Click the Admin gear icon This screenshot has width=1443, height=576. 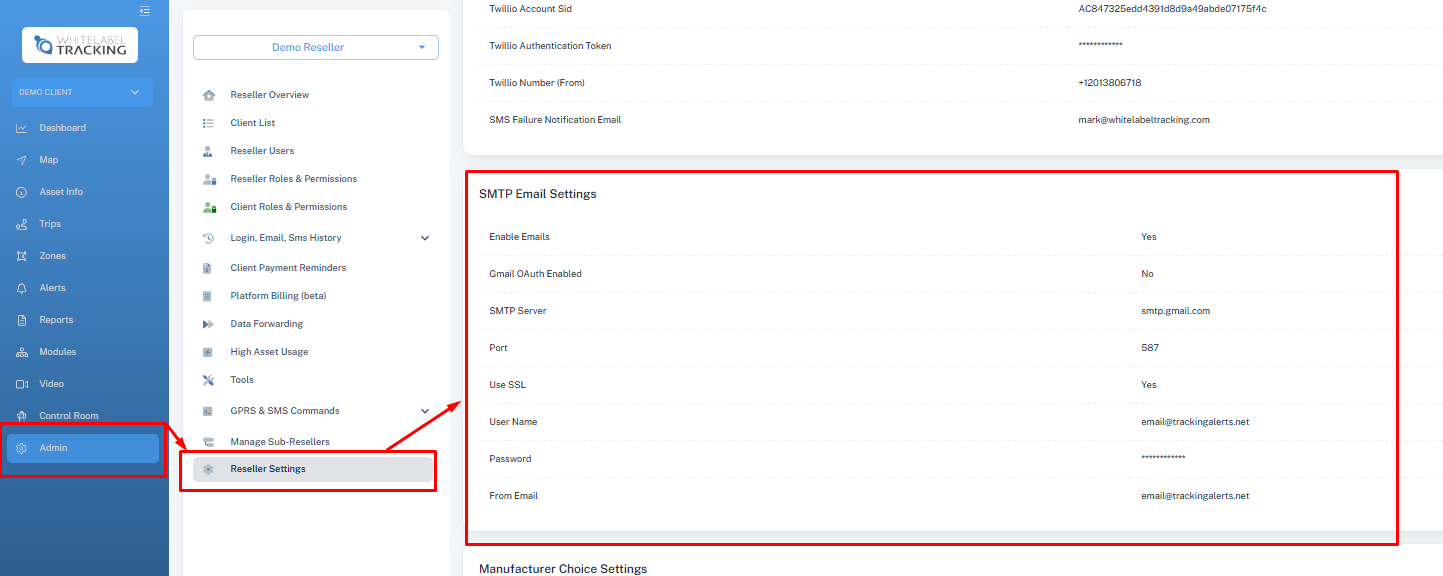click(x=22, y=448)
